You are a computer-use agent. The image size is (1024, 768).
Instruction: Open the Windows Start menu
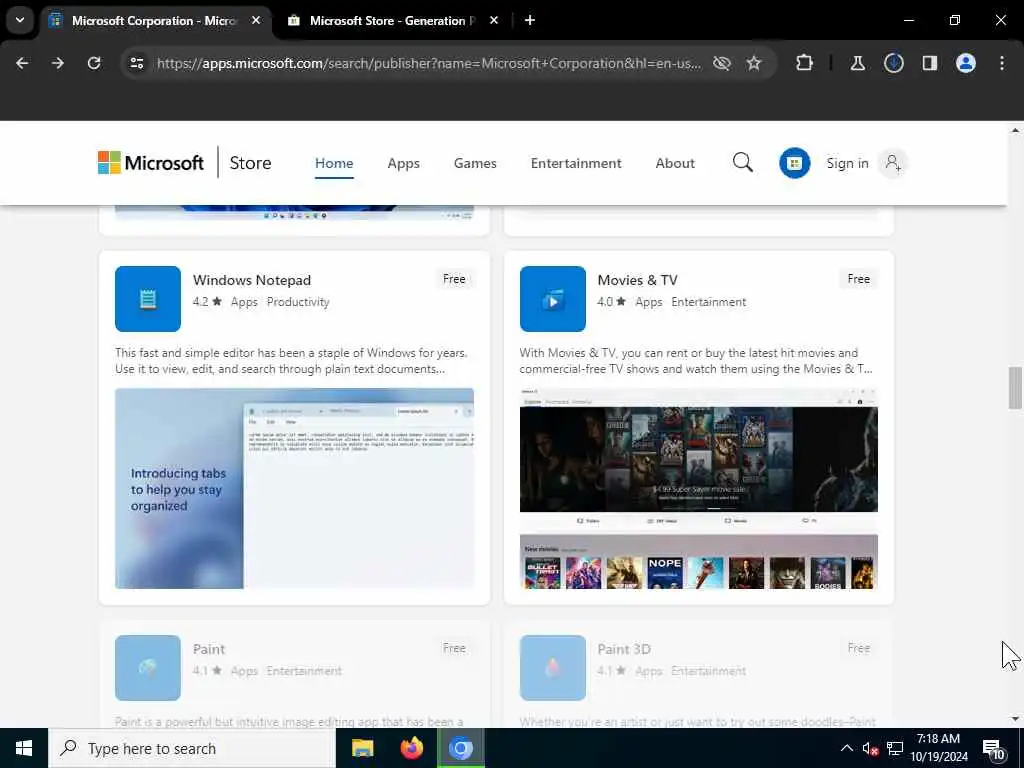24,748
